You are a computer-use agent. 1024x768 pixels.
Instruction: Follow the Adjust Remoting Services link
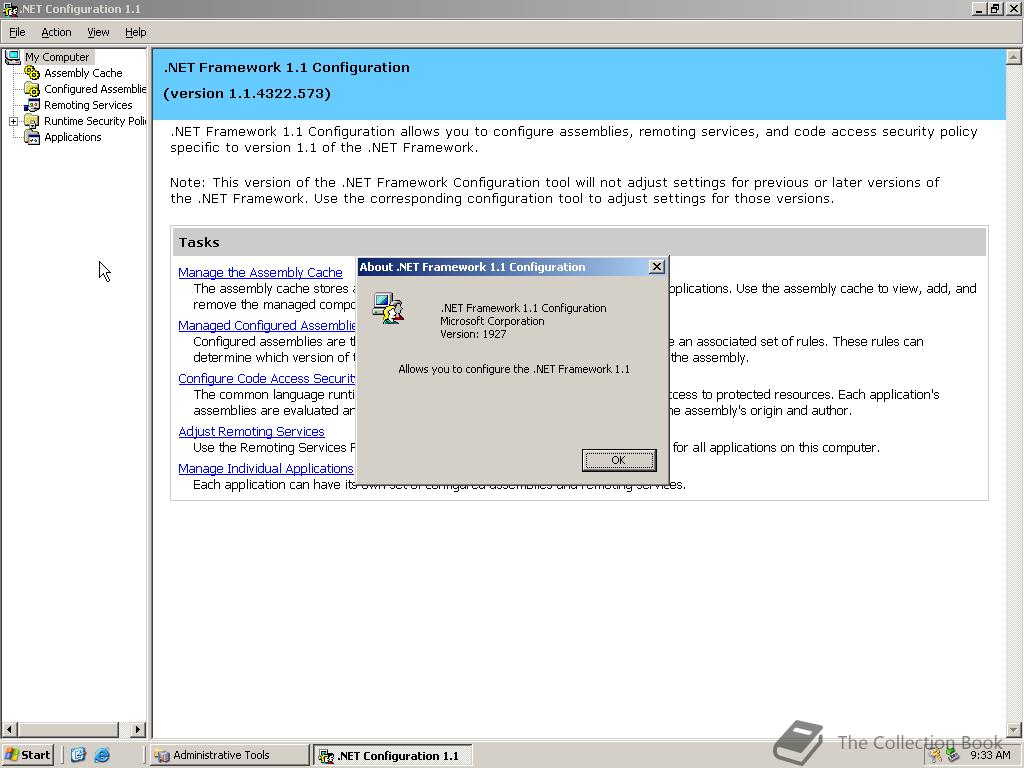pos(251,431)
